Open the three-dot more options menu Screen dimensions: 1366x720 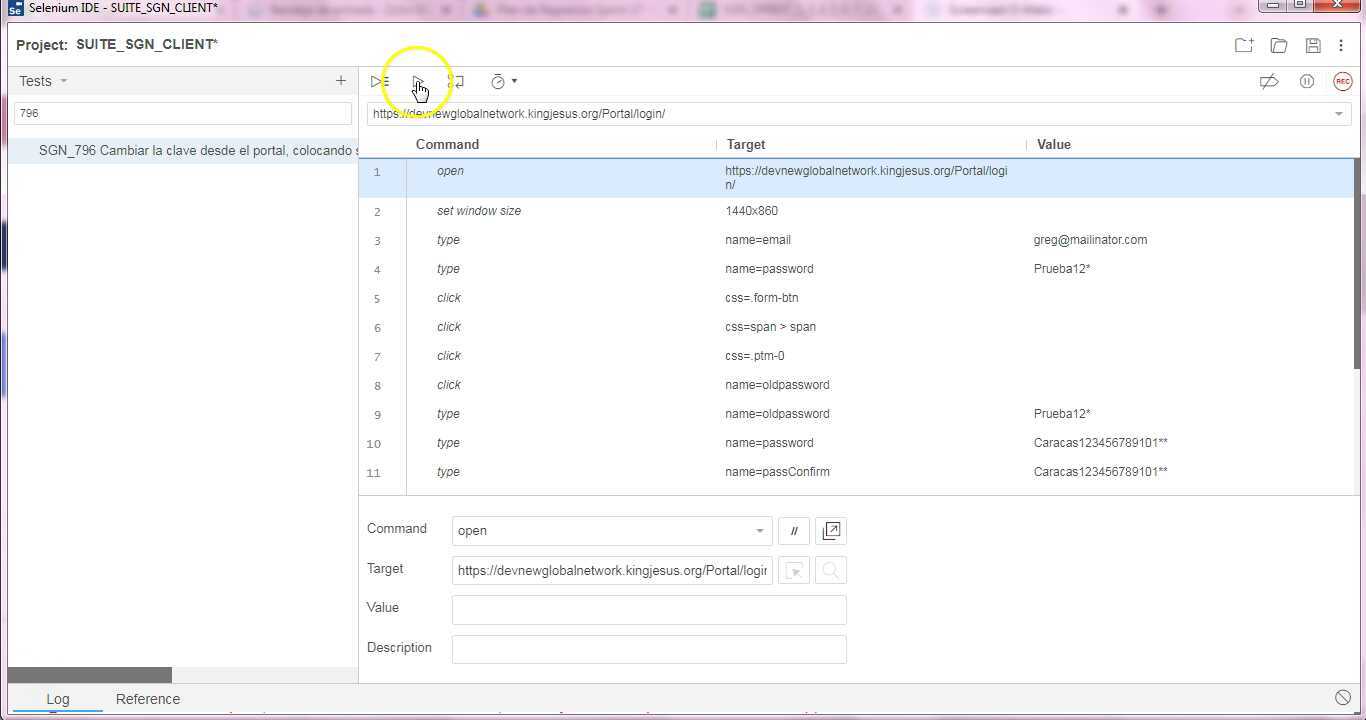tap(1341, 45)
